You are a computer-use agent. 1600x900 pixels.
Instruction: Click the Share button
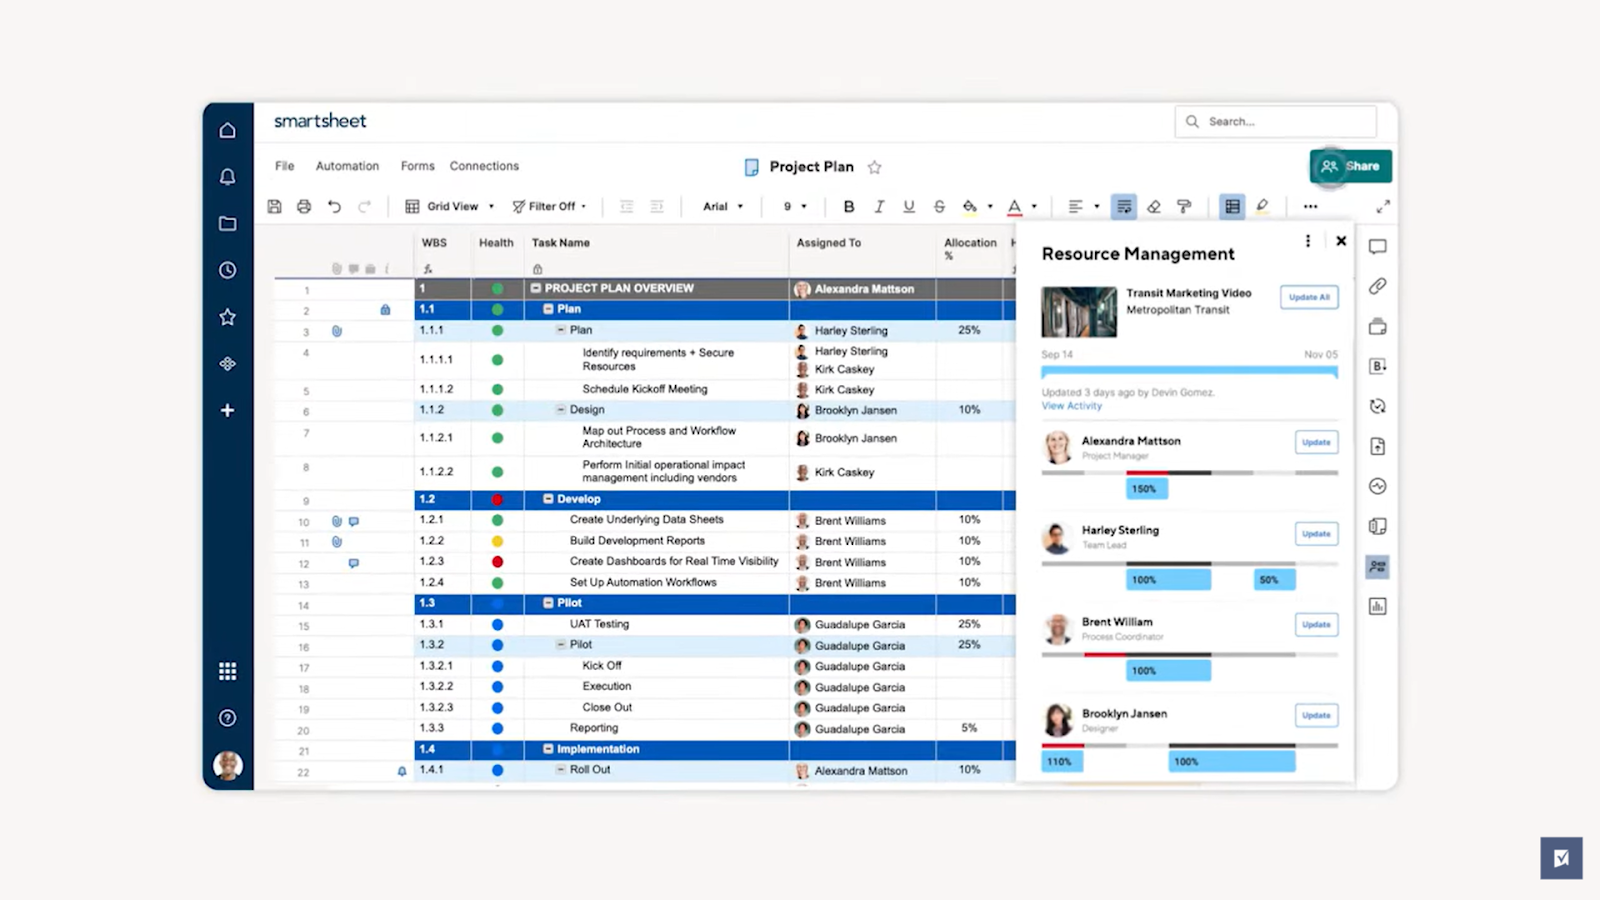click(x=1352, y=166)
